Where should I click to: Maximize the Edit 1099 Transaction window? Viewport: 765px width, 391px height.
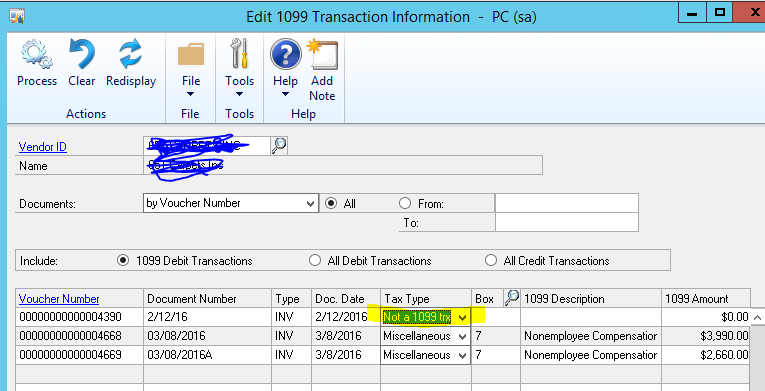pyautogui.click(x=719, y=13)
